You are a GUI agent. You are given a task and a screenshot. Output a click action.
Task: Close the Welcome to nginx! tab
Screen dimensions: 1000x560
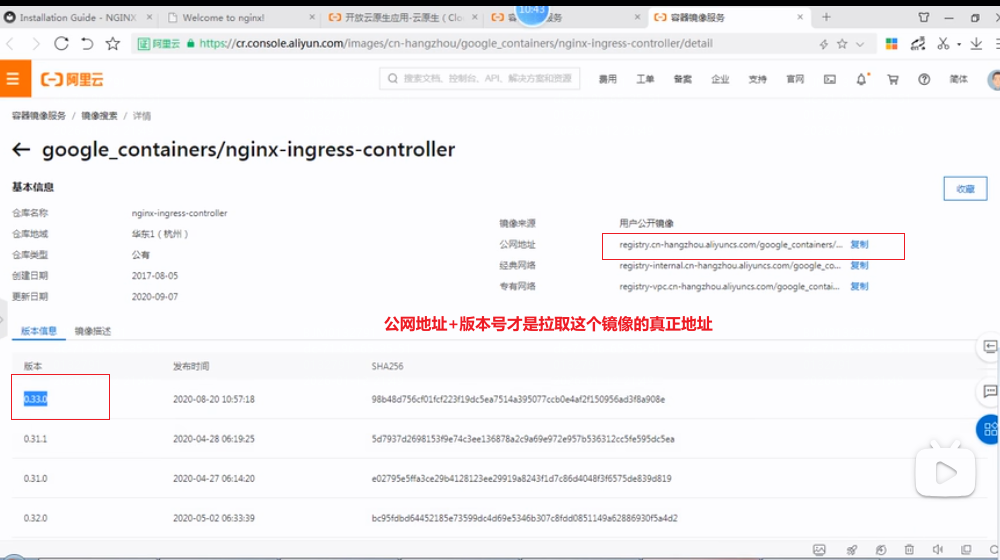coord(312,17)
